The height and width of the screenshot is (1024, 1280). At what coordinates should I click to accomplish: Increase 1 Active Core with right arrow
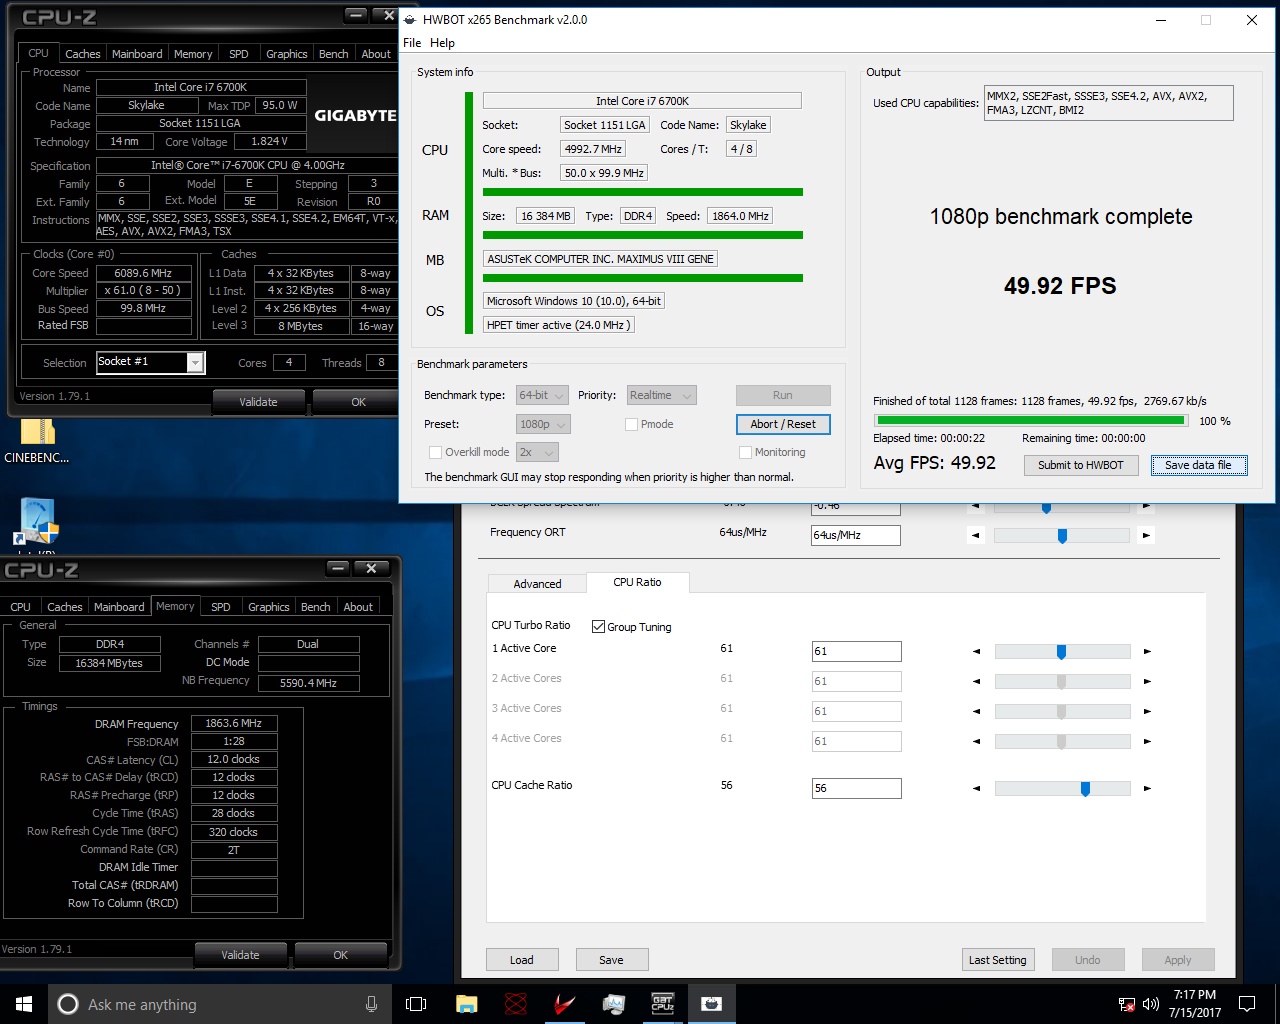[x=1147, y=651]
